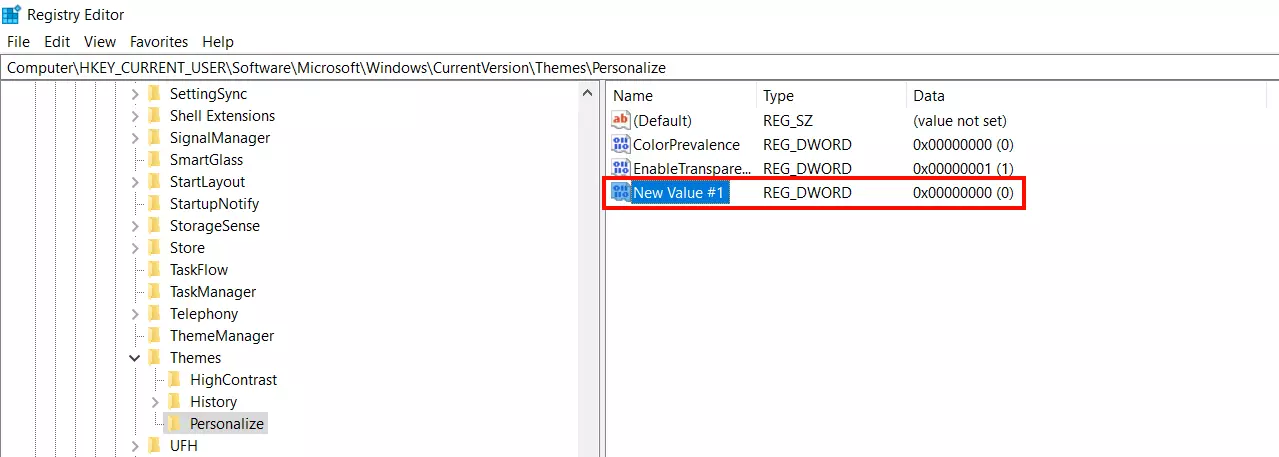
Task: Select the SmartGlass tree label
Action: [206, 160]
